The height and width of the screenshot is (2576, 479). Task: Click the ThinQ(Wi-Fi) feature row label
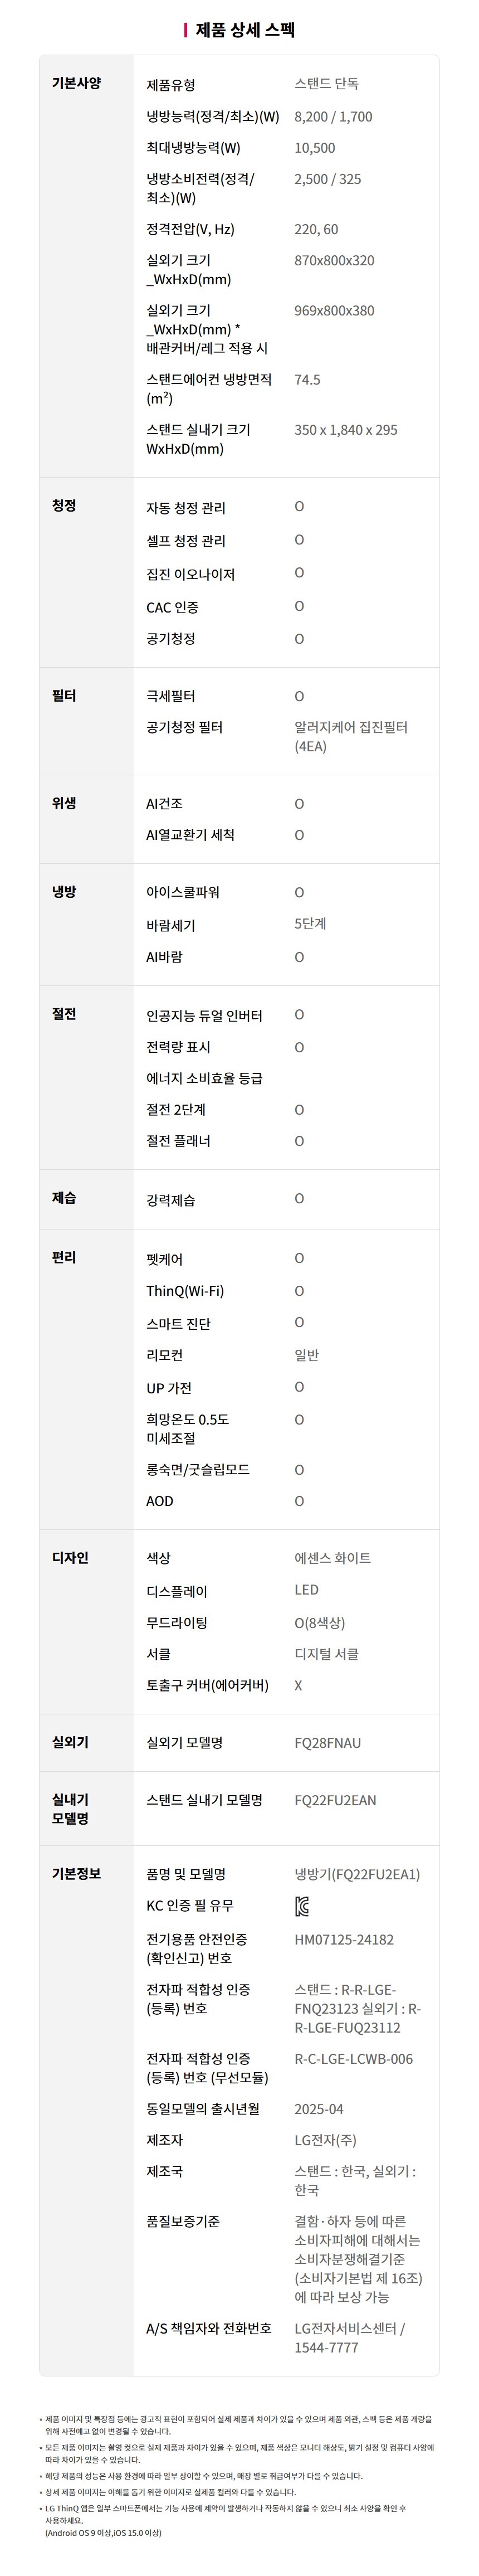(185, 1291)
